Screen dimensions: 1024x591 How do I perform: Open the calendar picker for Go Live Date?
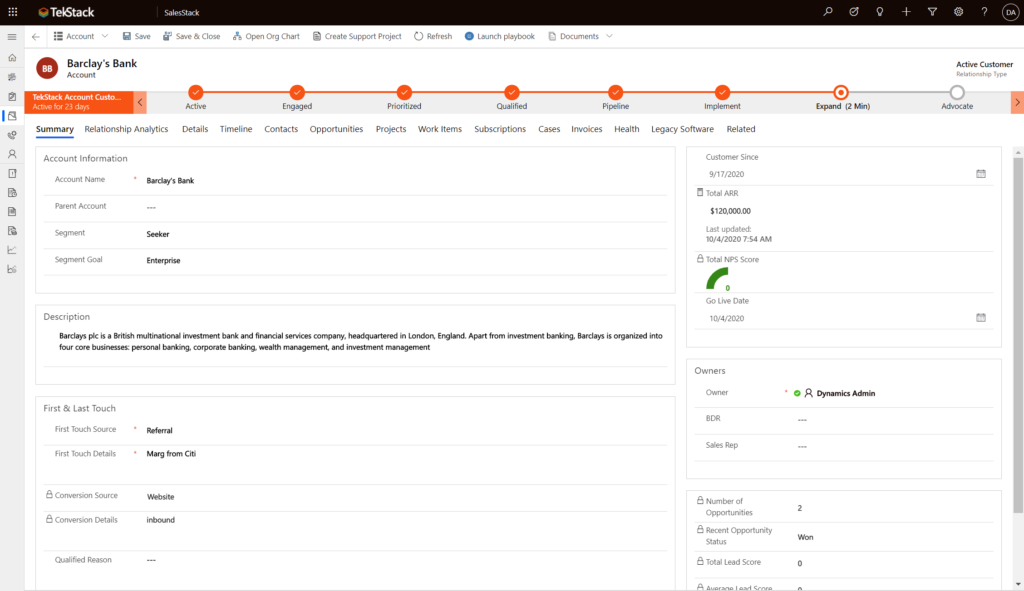coord(981,317)
